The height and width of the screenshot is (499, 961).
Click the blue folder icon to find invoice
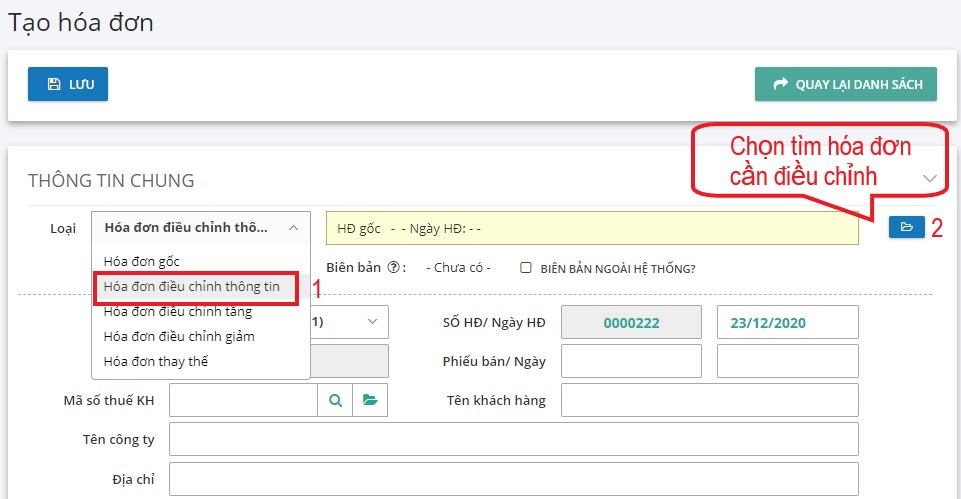pyautogui.click(x=906, y=228)
